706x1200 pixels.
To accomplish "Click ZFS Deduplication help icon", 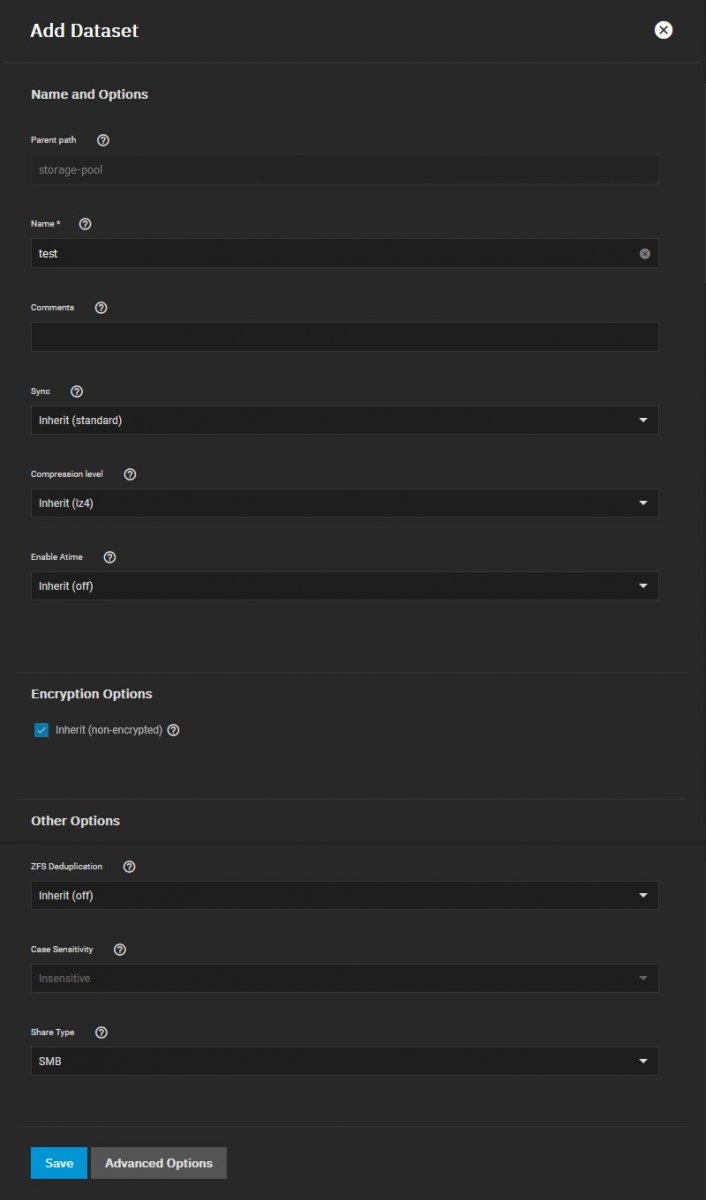I will [x=129, y=867].
